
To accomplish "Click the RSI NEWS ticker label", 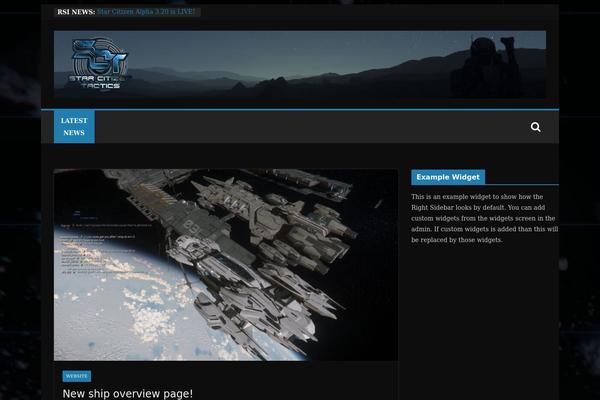I will pos(76,12).
